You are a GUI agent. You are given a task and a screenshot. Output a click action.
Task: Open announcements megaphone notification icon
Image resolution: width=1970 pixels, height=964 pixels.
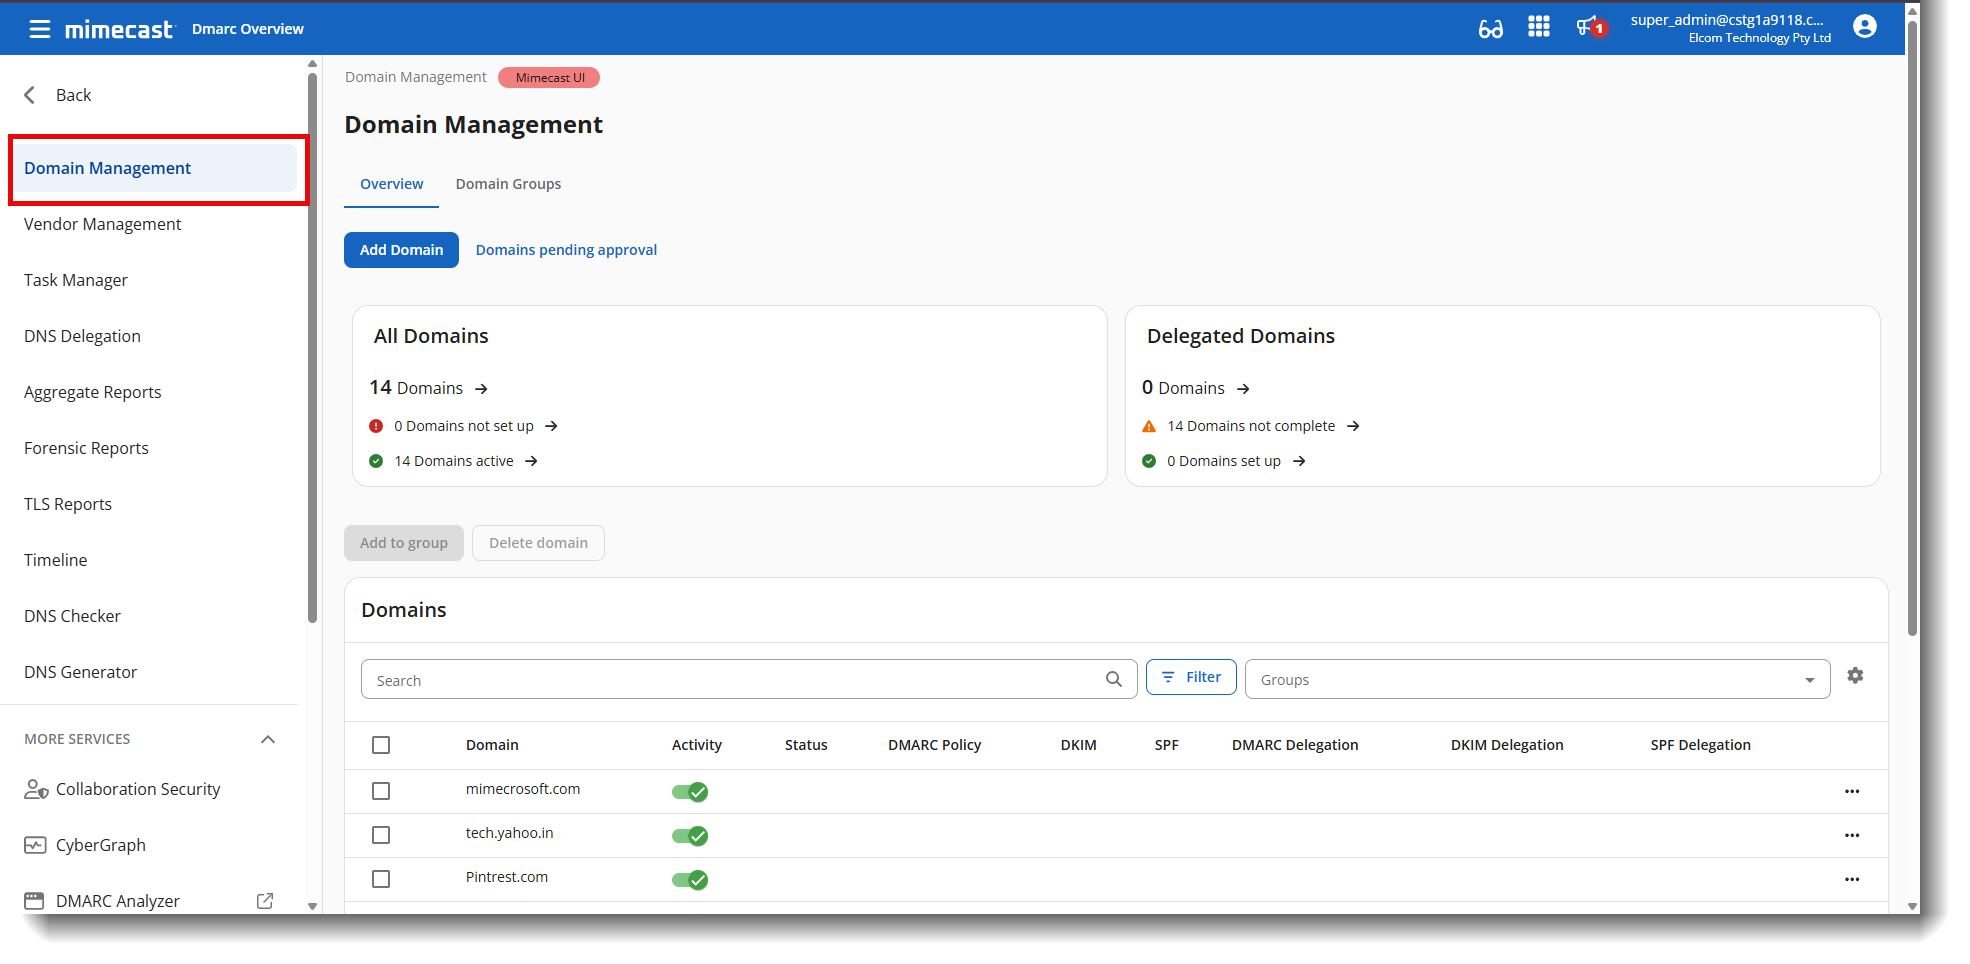click(x=1588, y=27)
